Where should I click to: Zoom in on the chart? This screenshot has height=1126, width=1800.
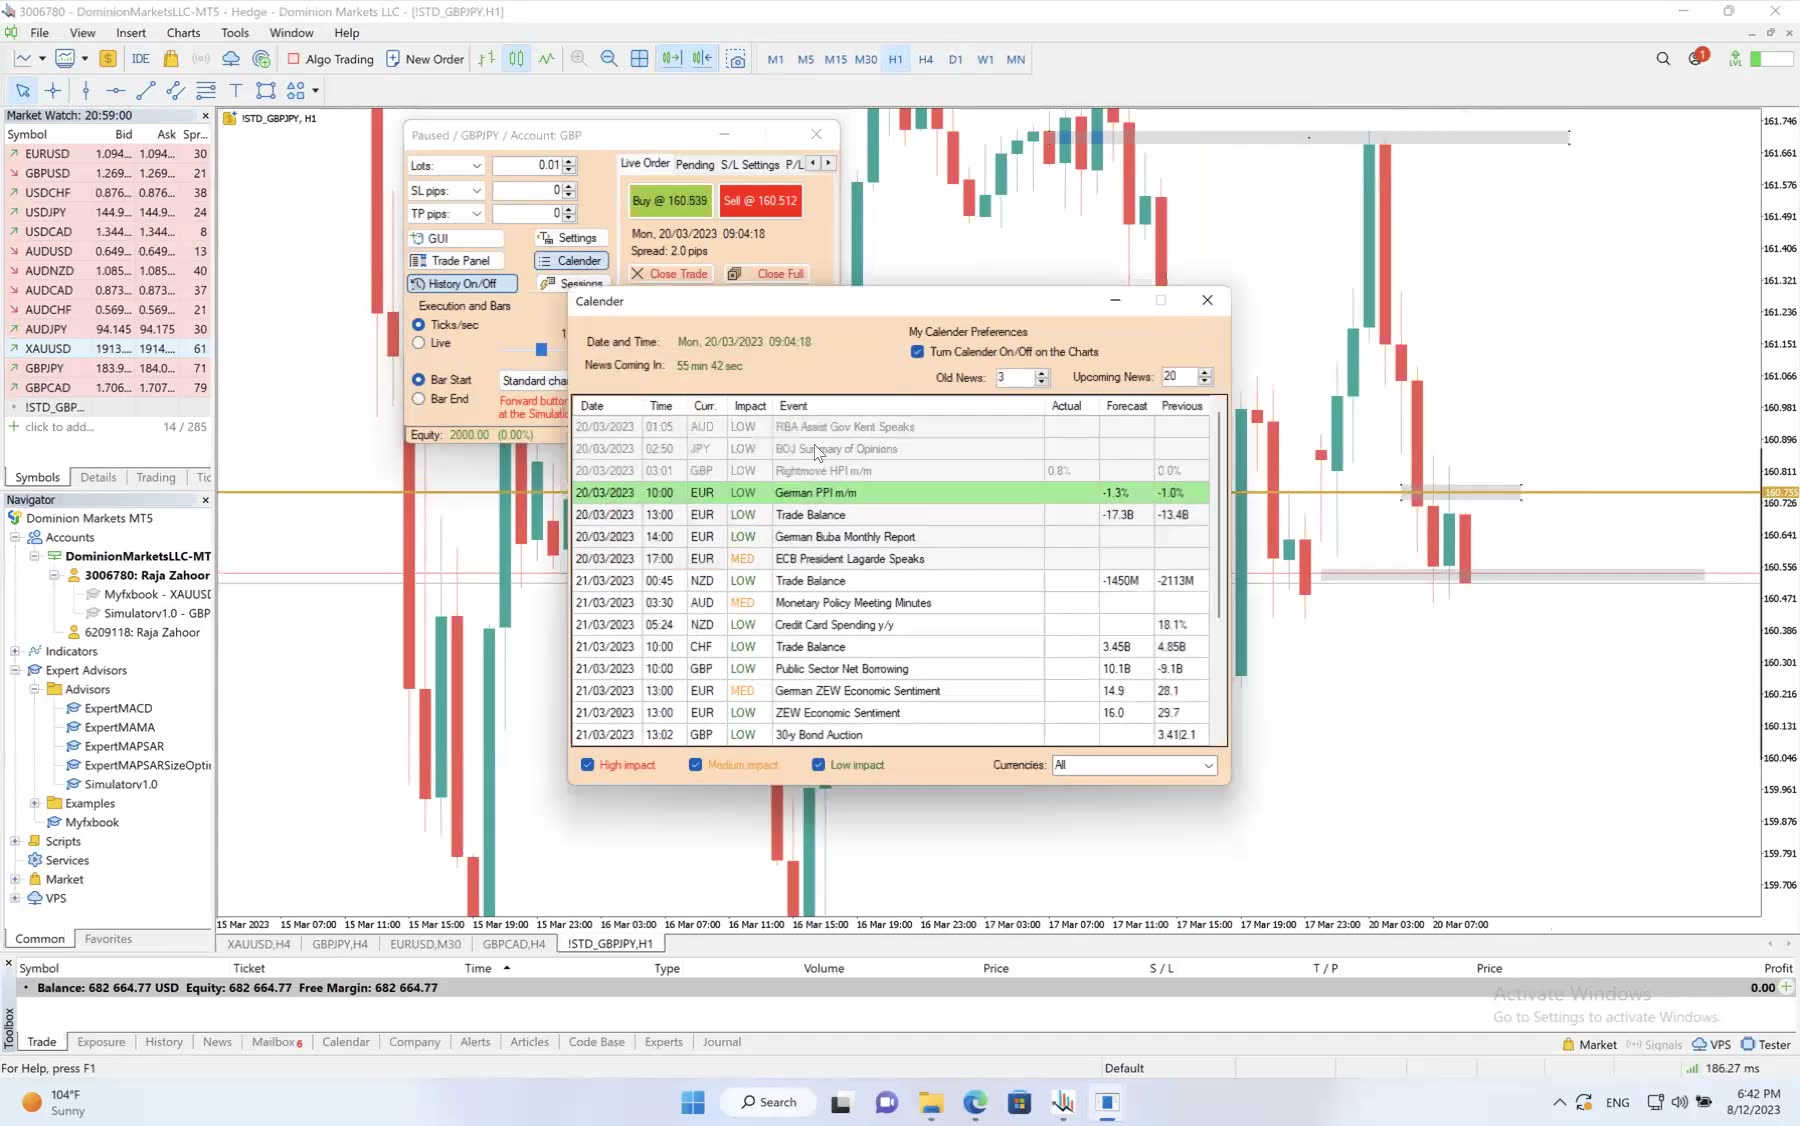[579, 59]
